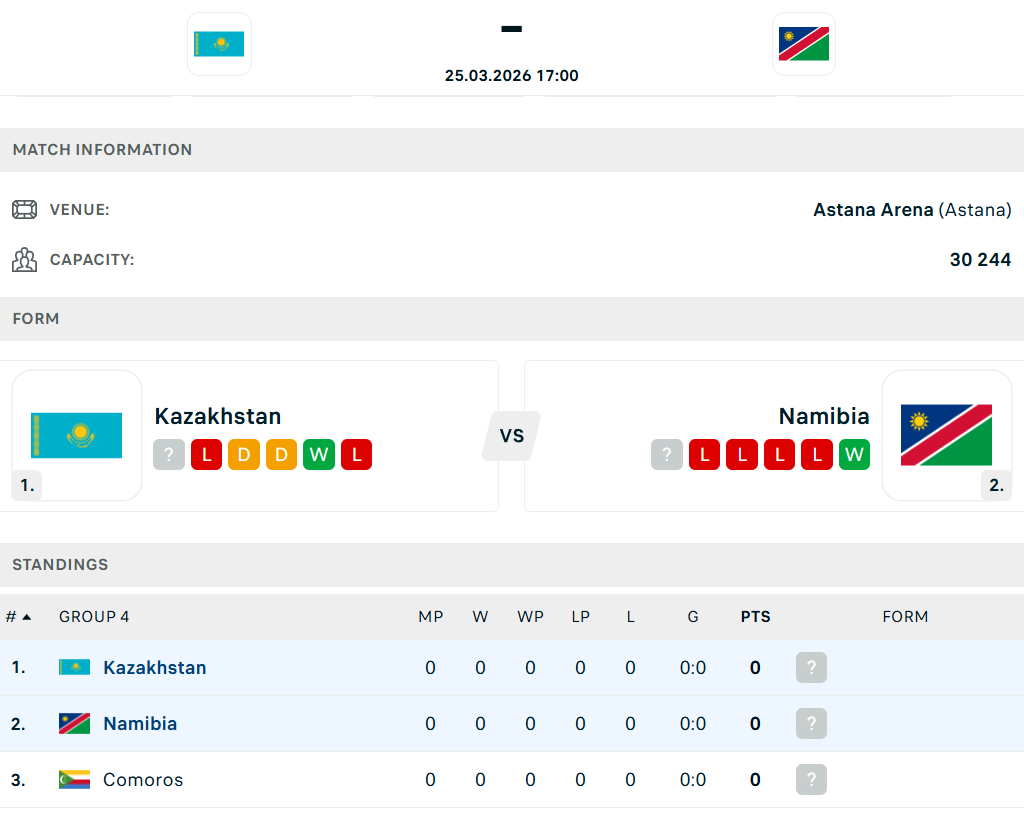The image size is (1024, 817).
Task: Click the Astana Arena venue name
Action: [873, 210]
